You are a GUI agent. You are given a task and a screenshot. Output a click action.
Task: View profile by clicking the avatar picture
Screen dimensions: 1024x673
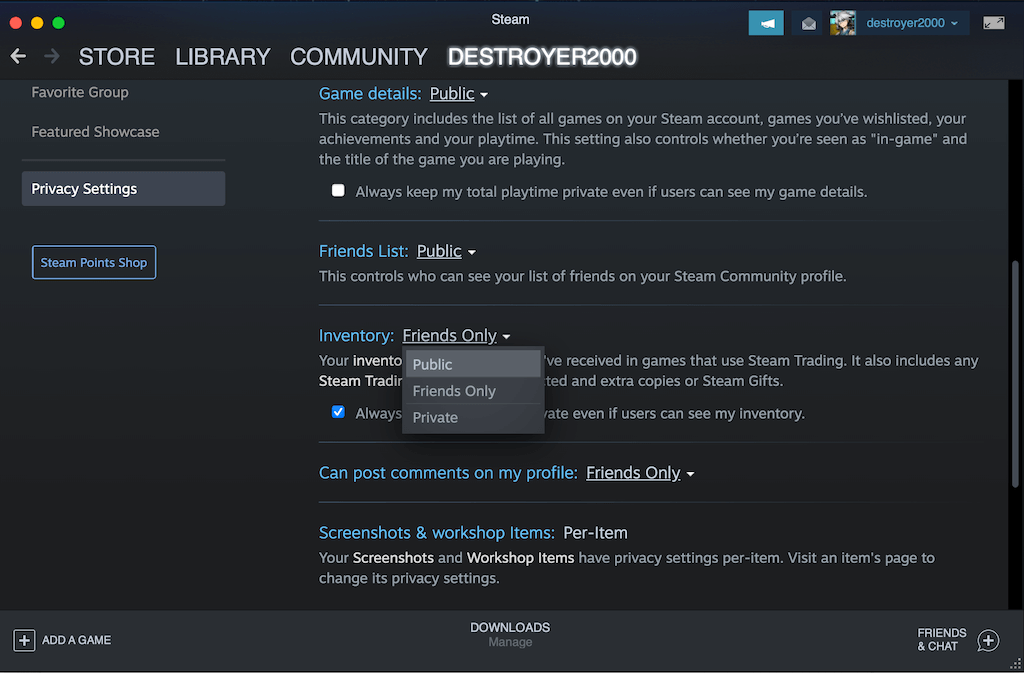click(842, 21)
